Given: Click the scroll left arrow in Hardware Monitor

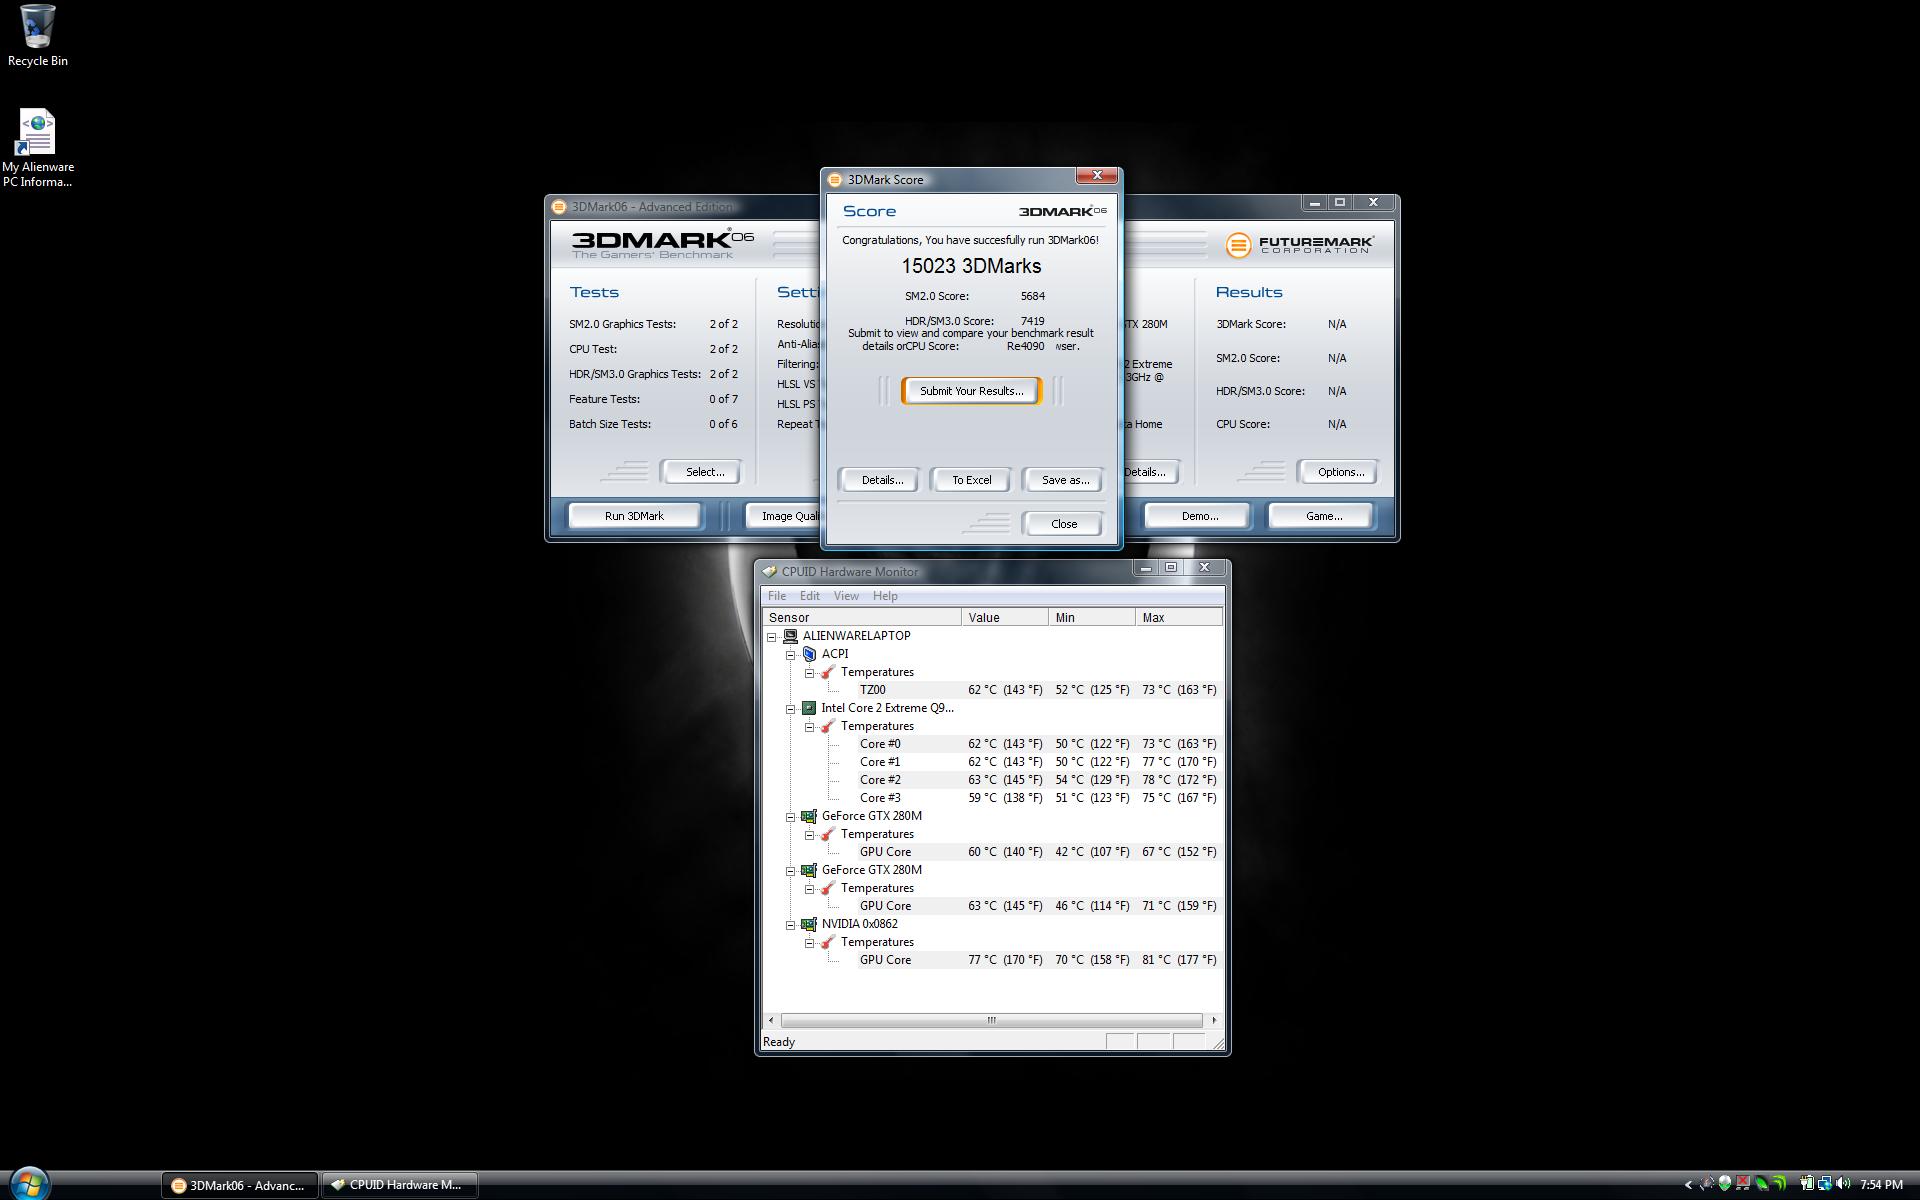Looking at the screenshot, I should pos(770,1020).
